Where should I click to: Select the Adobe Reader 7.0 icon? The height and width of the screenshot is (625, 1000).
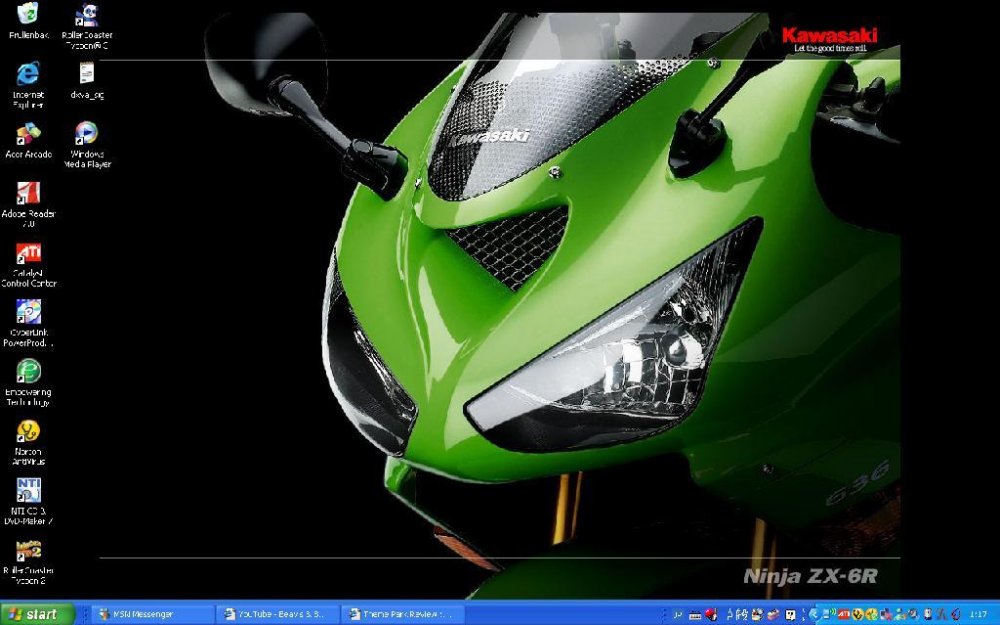[28, 193]
